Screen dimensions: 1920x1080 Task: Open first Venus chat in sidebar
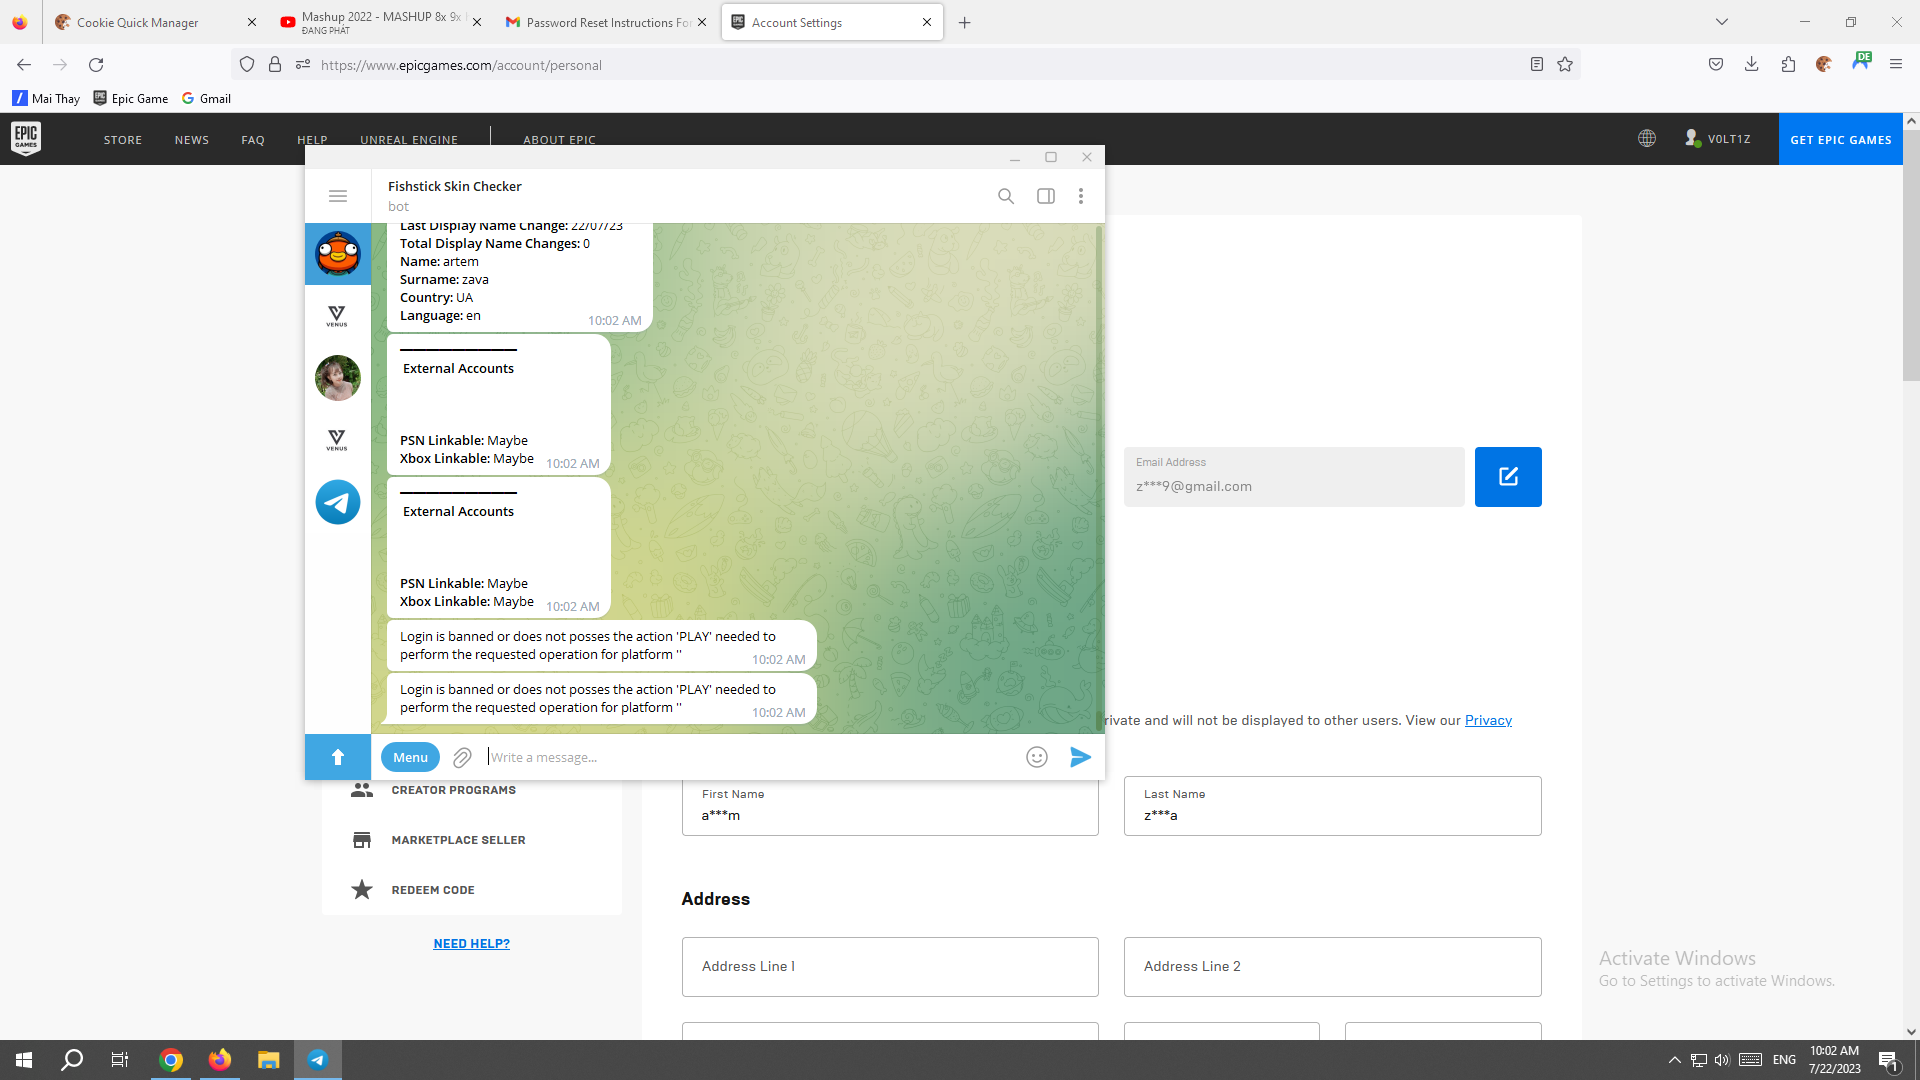point(338,316)
